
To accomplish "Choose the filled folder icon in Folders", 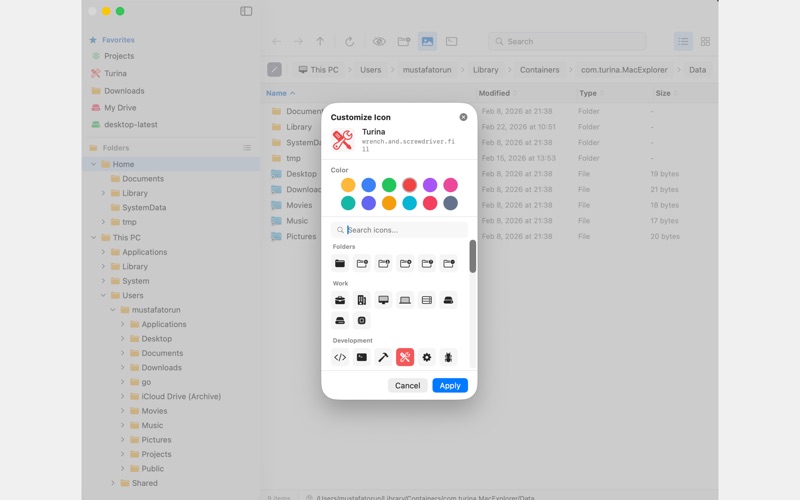I will (x=340, y=263).
